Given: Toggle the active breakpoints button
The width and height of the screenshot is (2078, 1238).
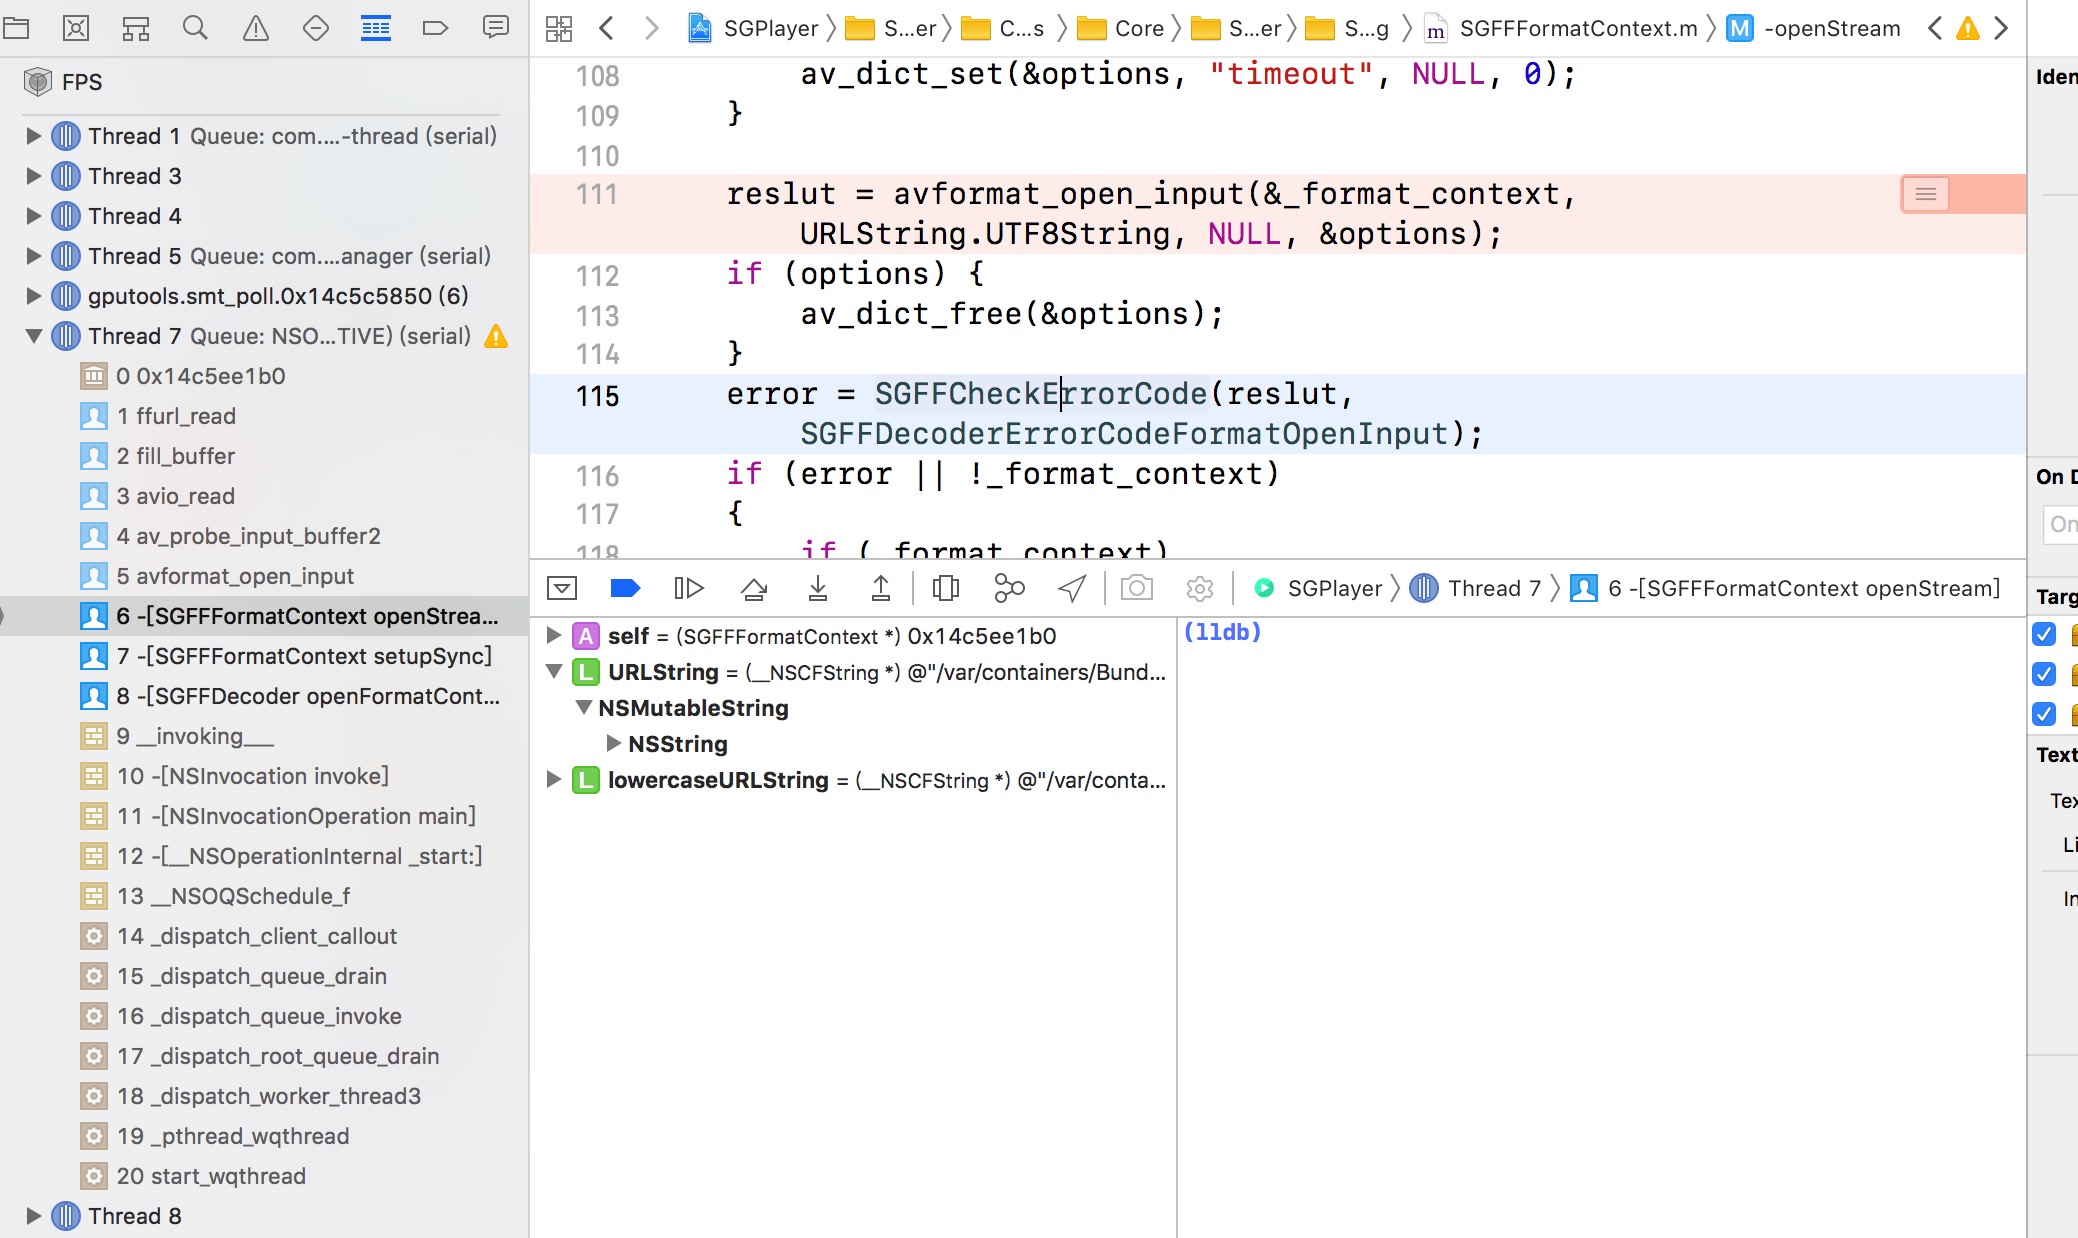Looking at the screenshot, I should pyautogui.click(x=625, y=588).
